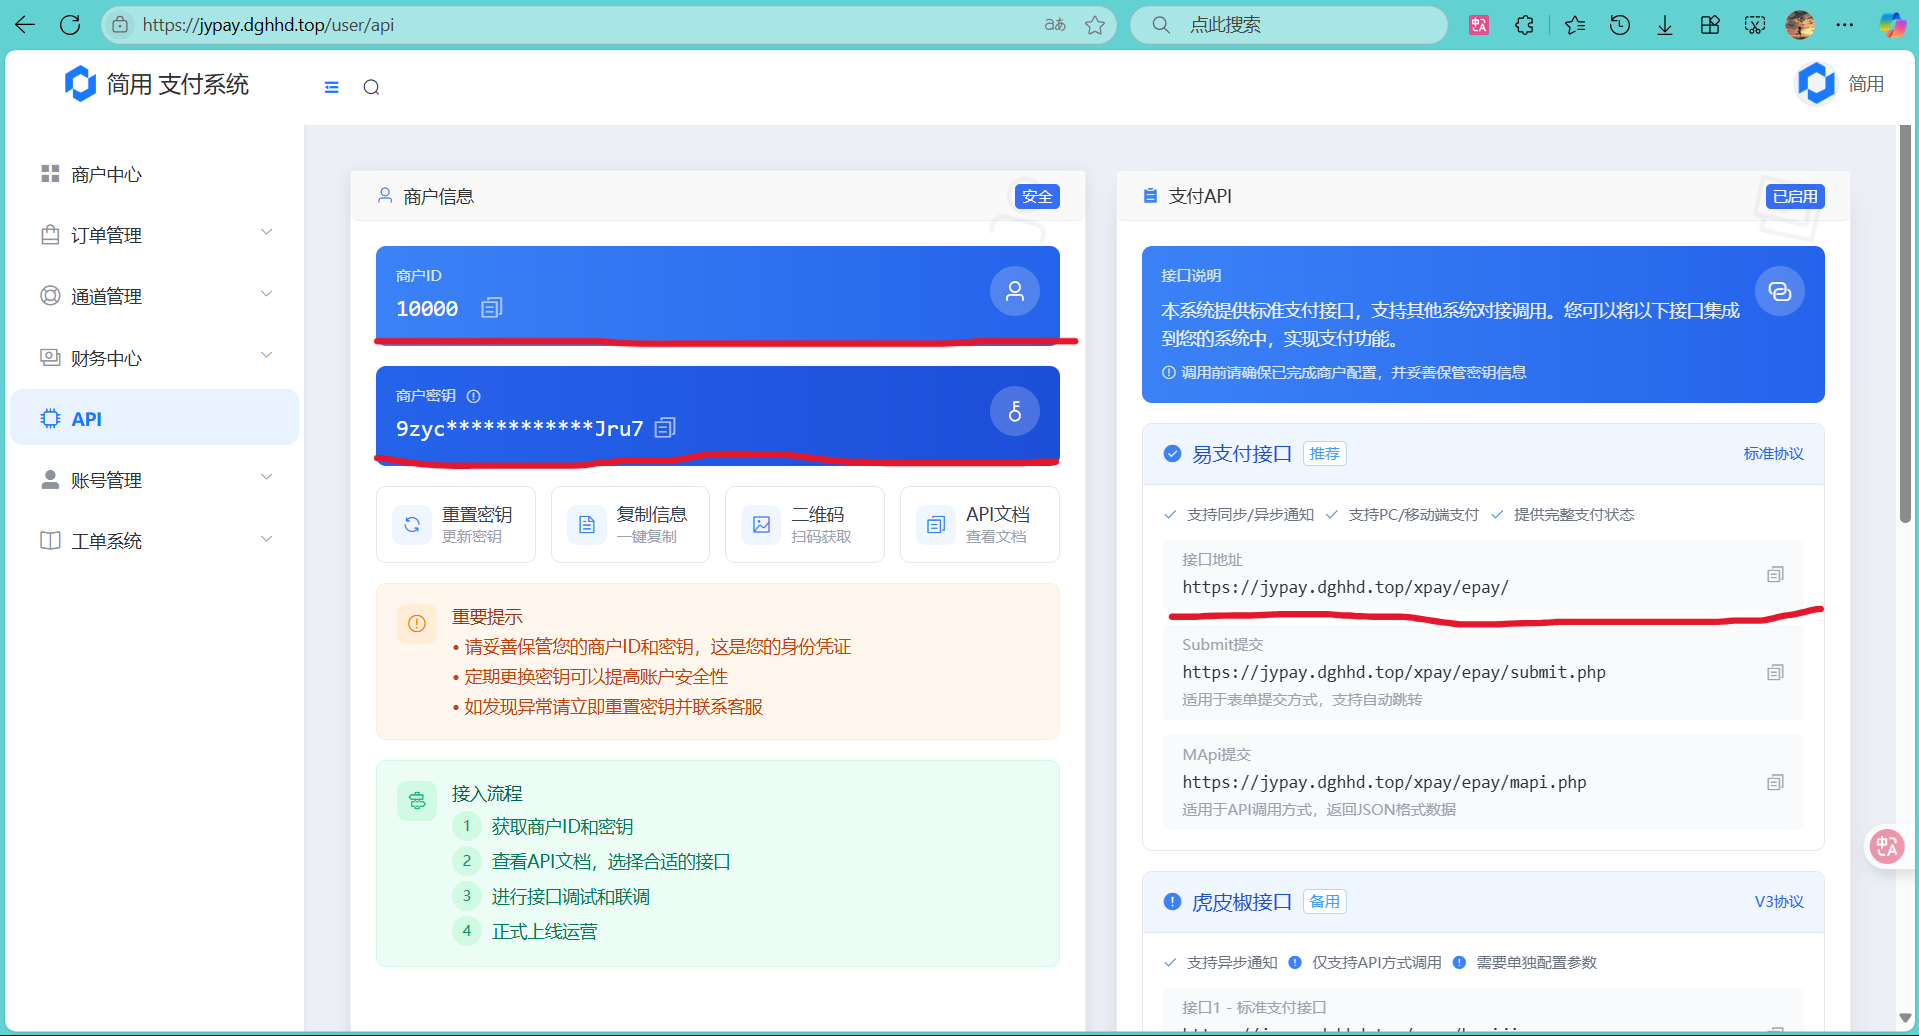
Task: Click the key icon on the 商户密钥 card
Action: (x=1014, y=410)
